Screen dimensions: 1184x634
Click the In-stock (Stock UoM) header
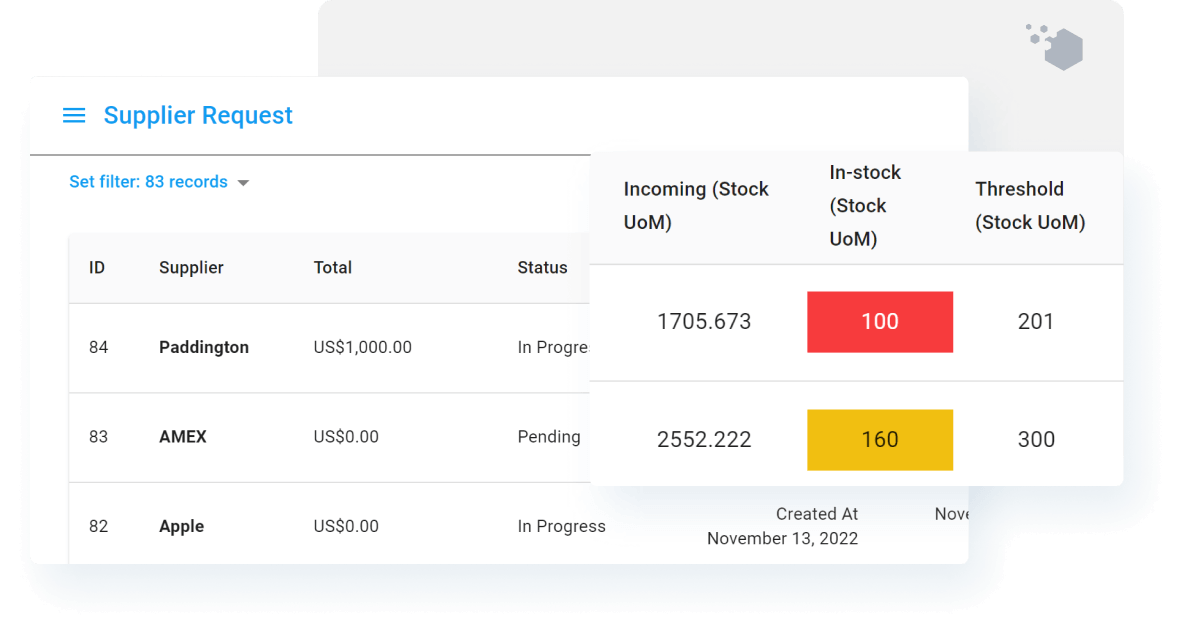pyautogui.click(x=865, y=205)
